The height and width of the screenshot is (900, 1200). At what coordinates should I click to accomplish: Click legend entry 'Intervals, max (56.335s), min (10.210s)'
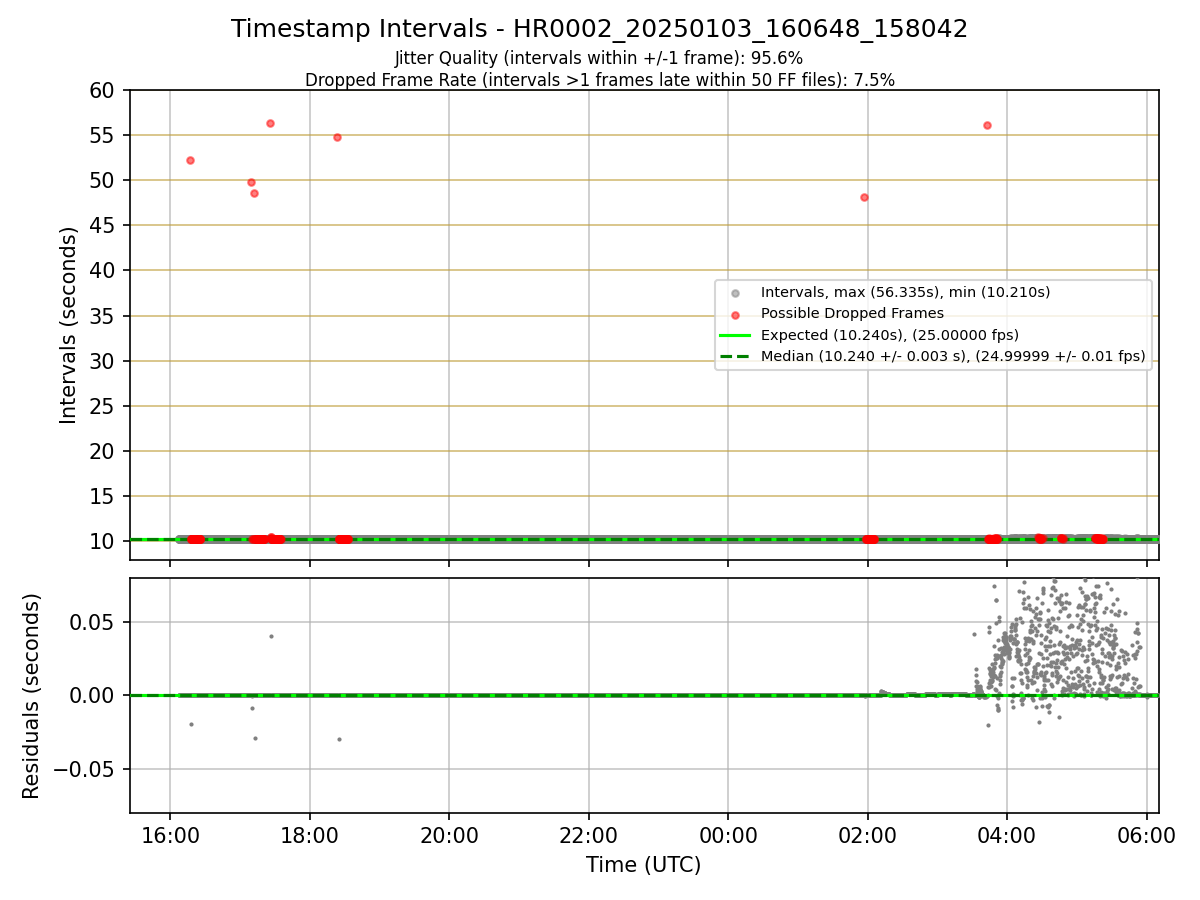(x=905, y=292)
